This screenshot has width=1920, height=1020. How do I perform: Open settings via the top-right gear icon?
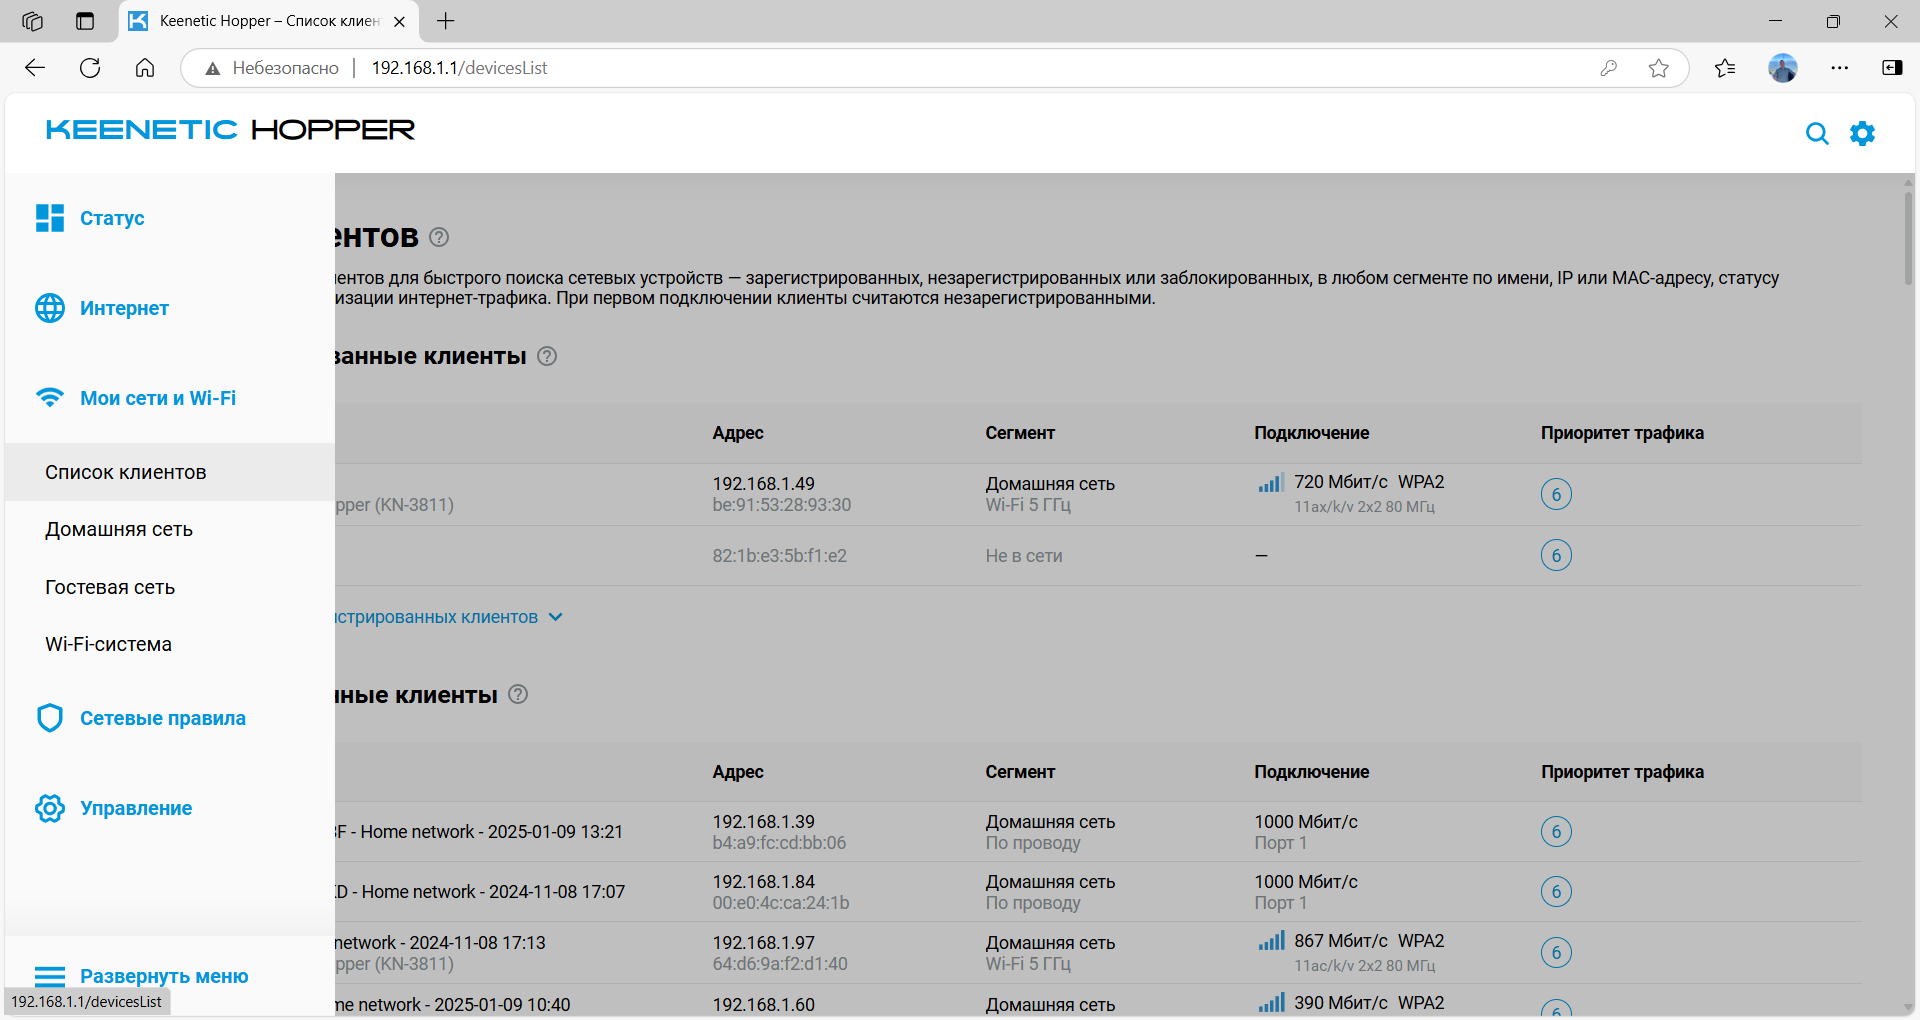pos(1862,134)
